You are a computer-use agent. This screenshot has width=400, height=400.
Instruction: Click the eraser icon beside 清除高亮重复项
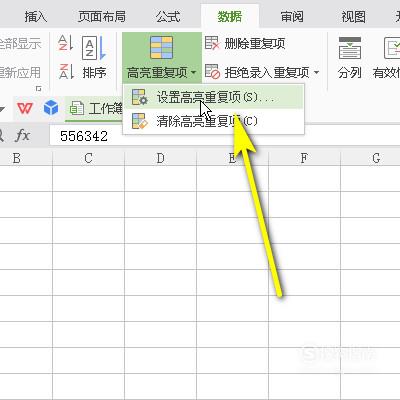[x=139, y=121]
